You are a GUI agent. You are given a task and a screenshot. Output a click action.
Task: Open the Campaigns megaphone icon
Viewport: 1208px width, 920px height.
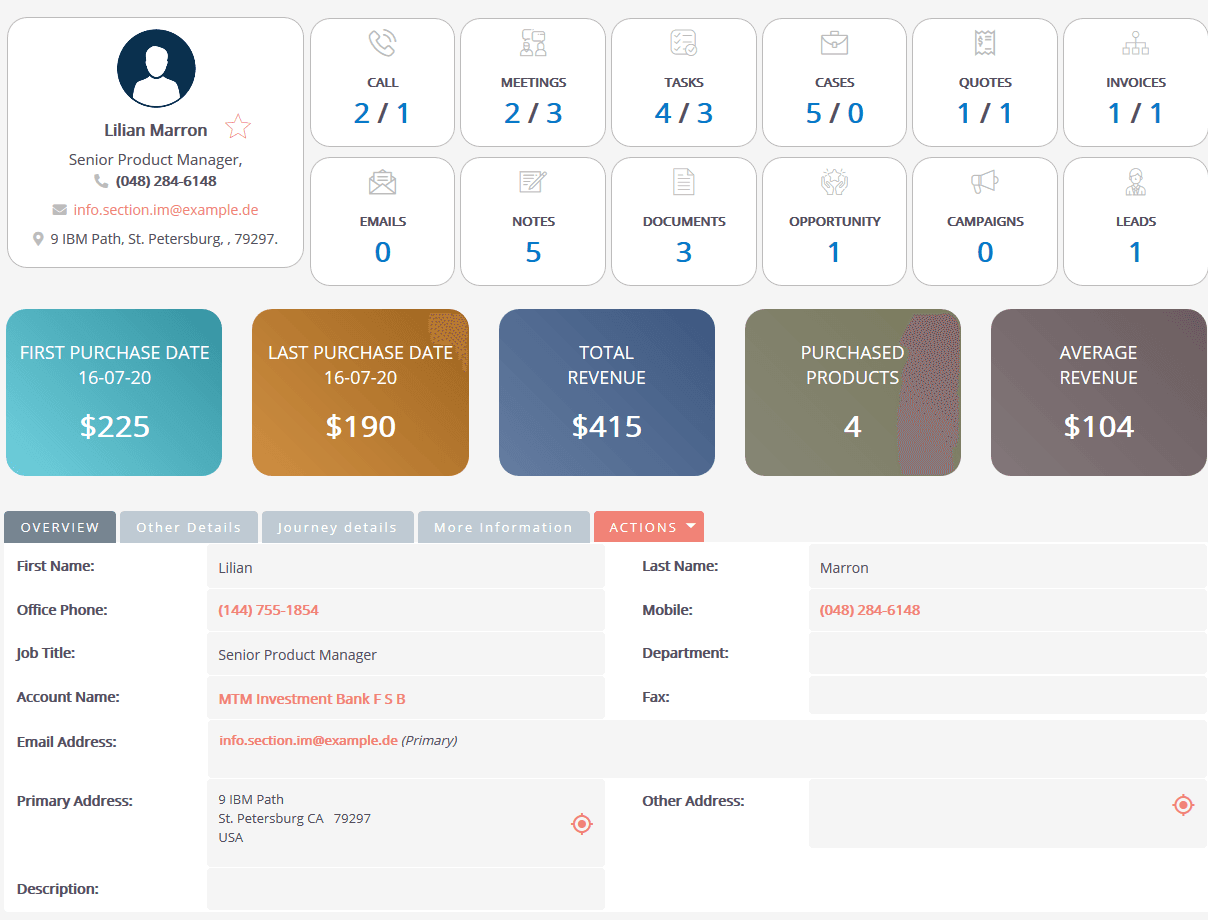pos(984,182)
